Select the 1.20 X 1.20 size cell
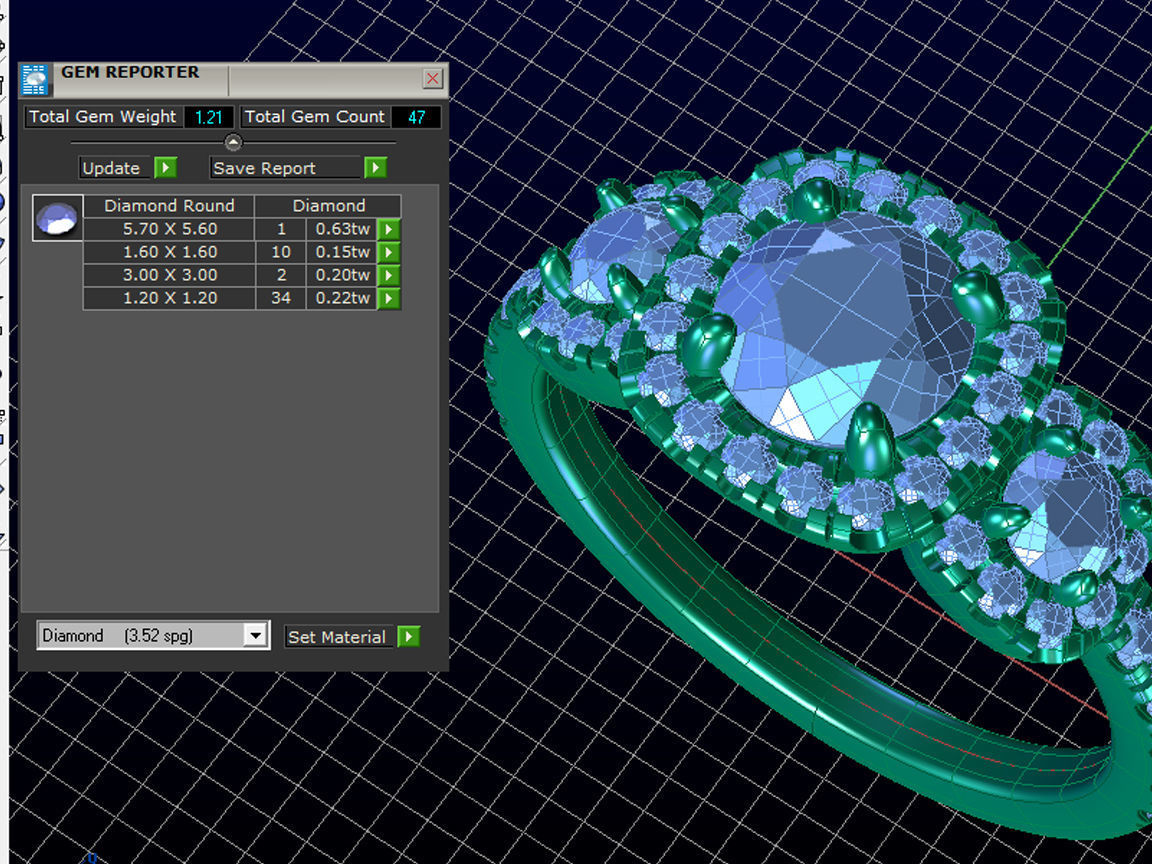This screenshot has width=1152, height=864. click(x=170, y=298)
